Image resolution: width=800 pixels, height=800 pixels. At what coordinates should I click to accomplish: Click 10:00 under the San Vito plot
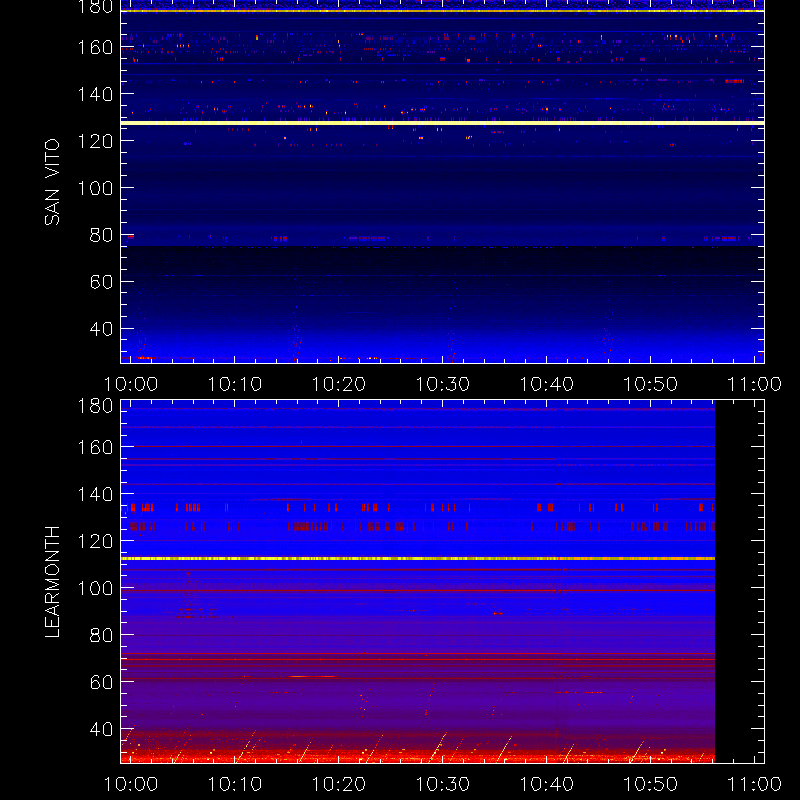131,384
